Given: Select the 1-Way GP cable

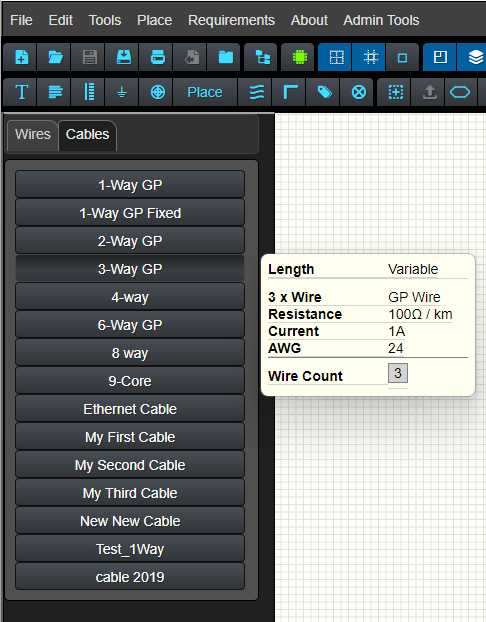Looking at the screenshot, I should pyautogui.click(x=130, y=185).
